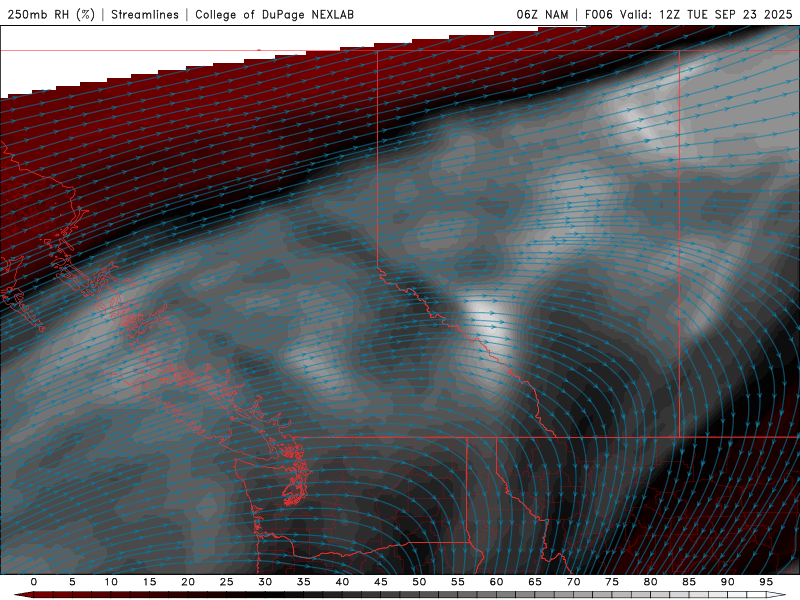The width and height of the screenshot is (800, 600).
Task: Click the color scale label "55"
Action: pyautogui.click(x=458, y=582)
